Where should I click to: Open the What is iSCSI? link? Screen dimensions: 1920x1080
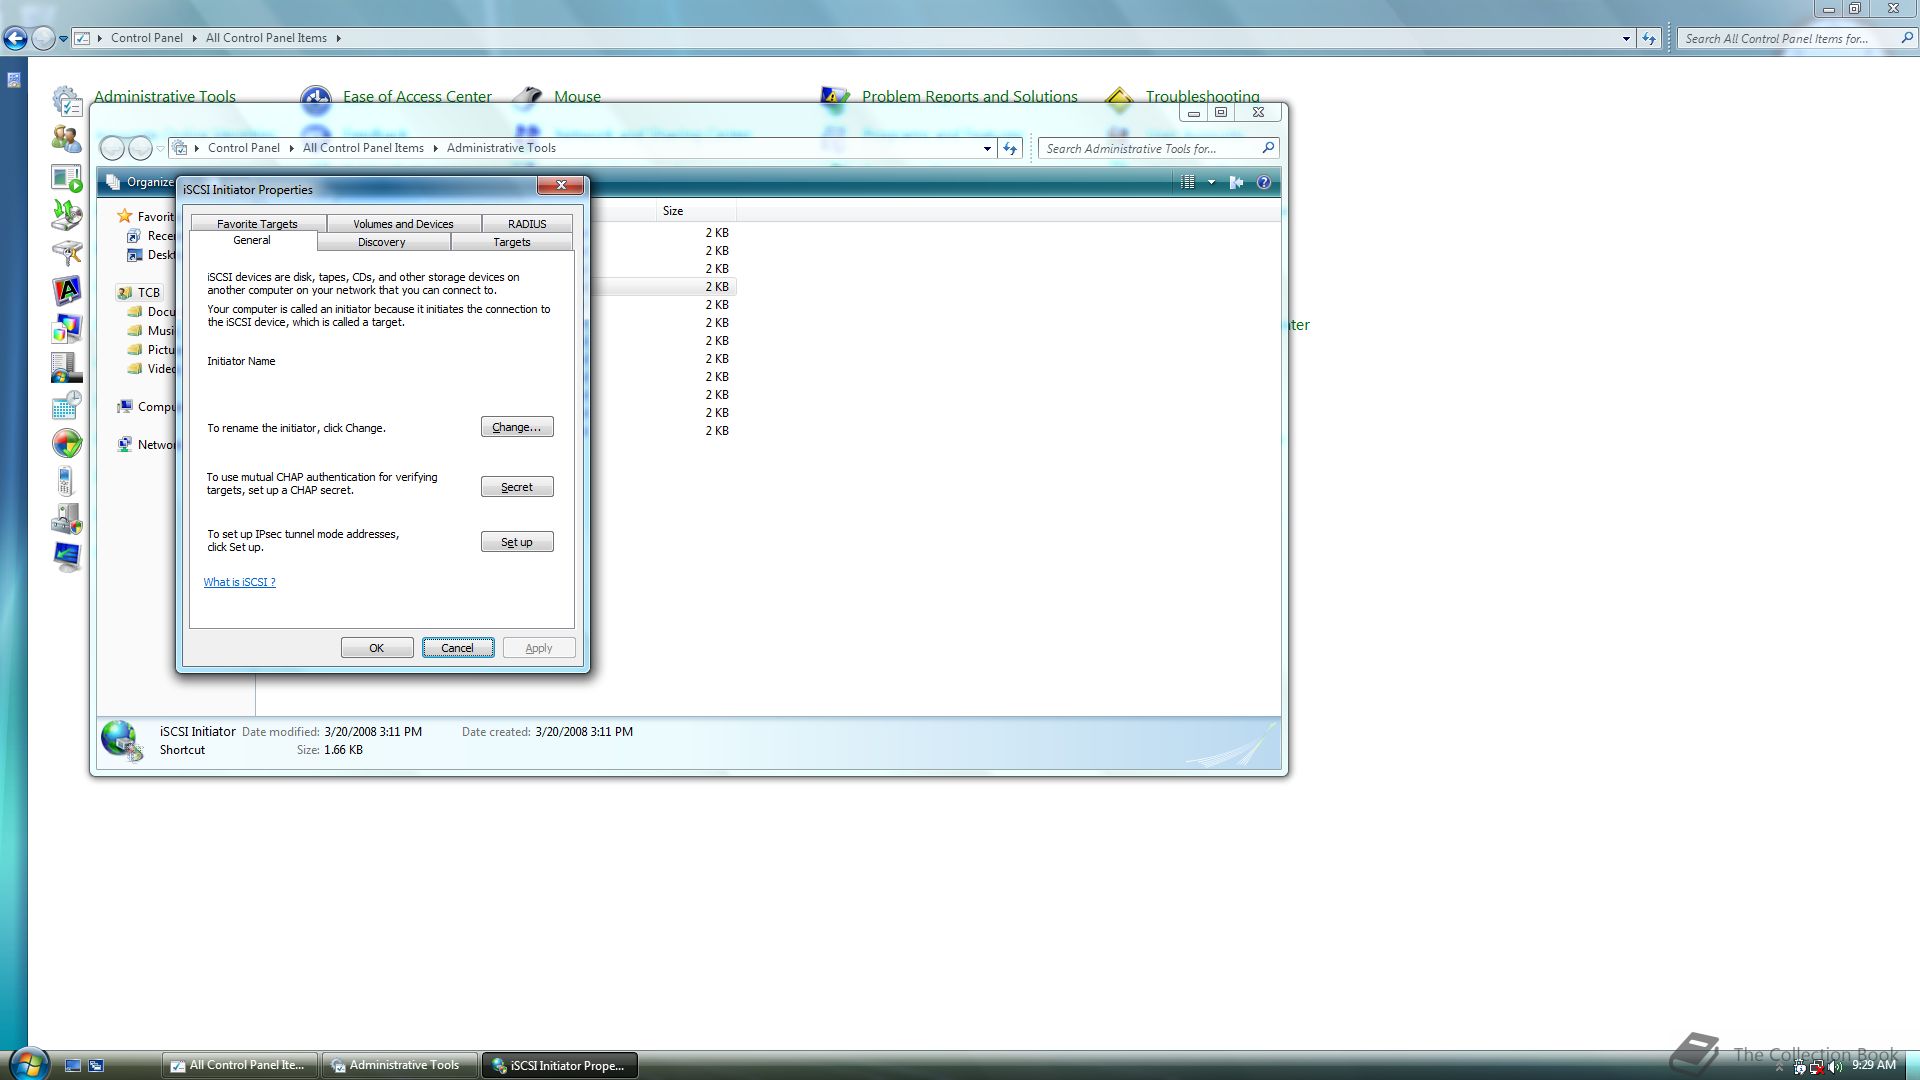pos(240,582)
